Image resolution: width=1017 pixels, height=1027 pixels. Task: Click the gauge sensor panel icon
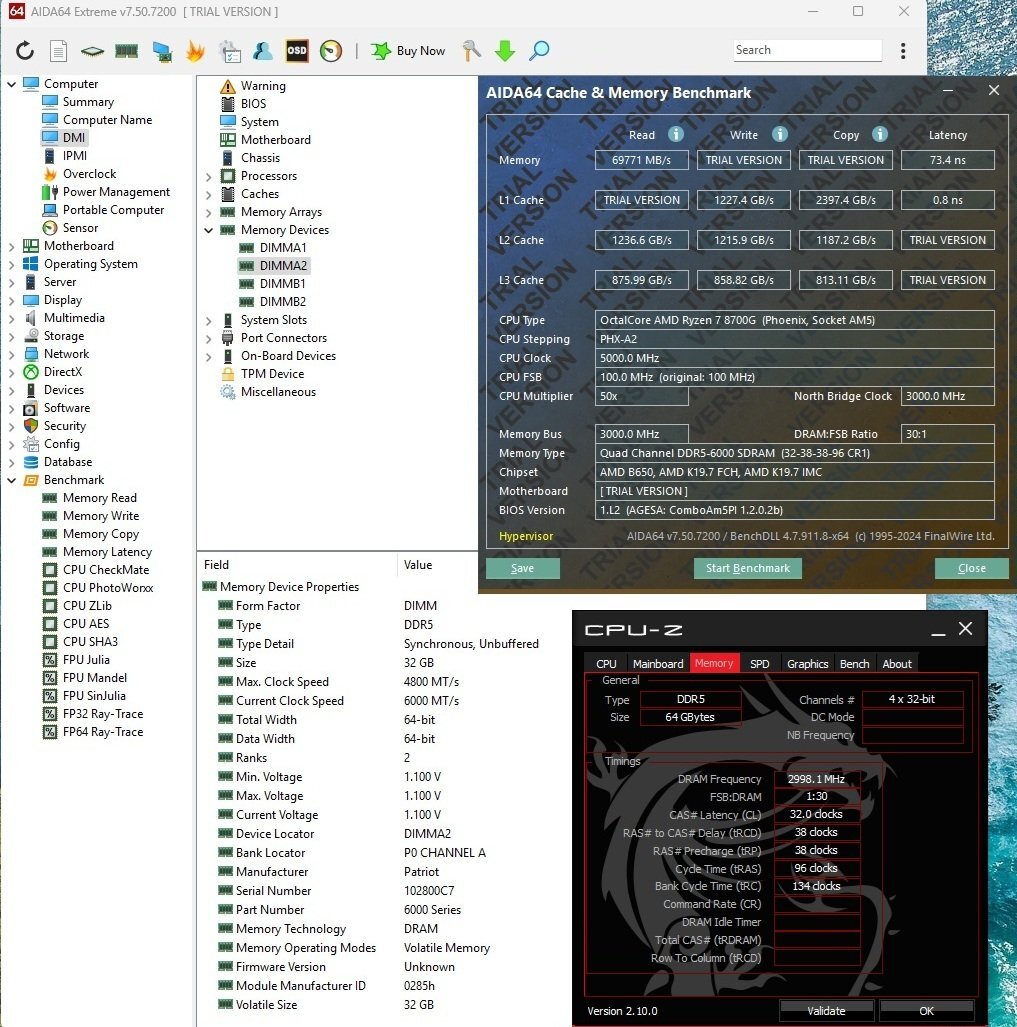pos(331,50)
